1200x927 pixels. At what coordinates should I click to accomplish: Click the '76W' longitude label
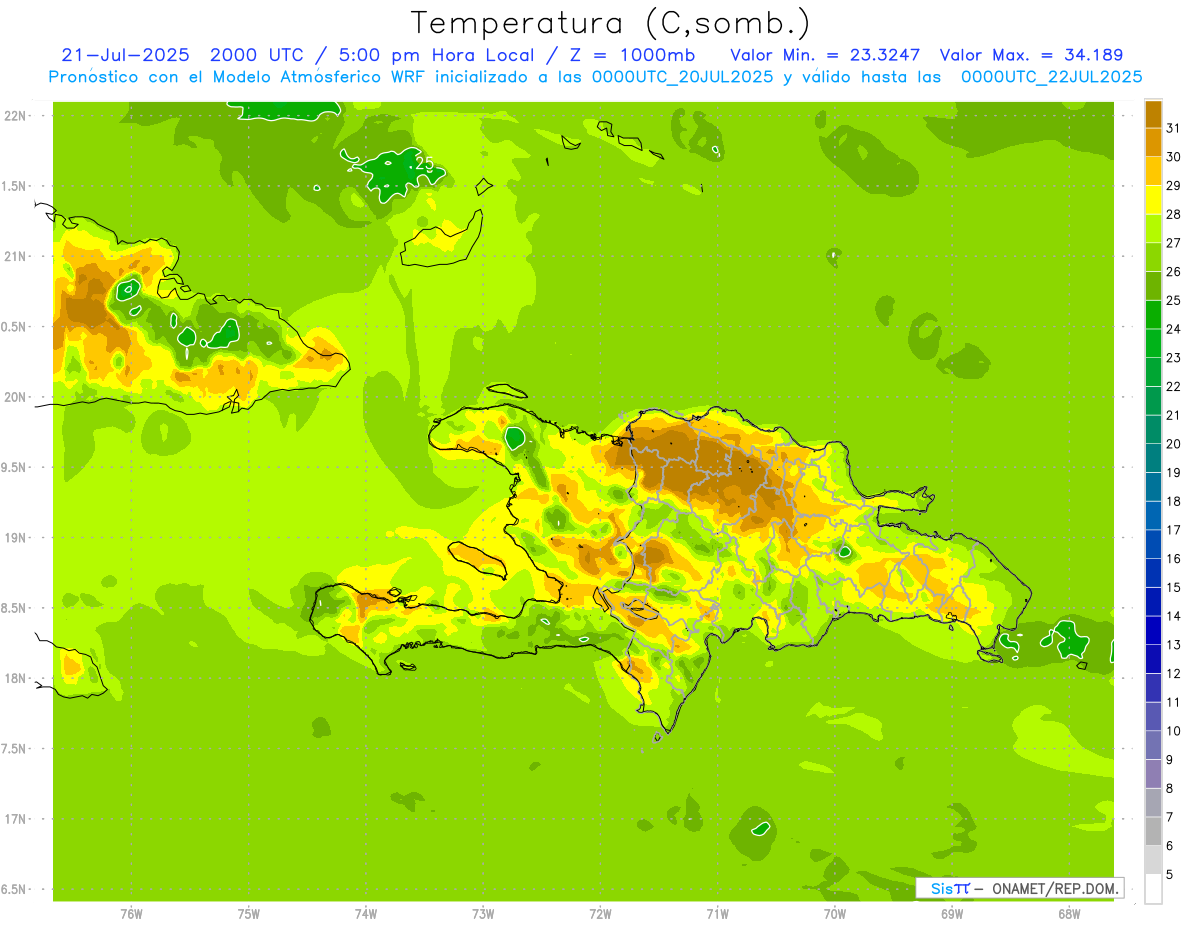pos(131,914)
